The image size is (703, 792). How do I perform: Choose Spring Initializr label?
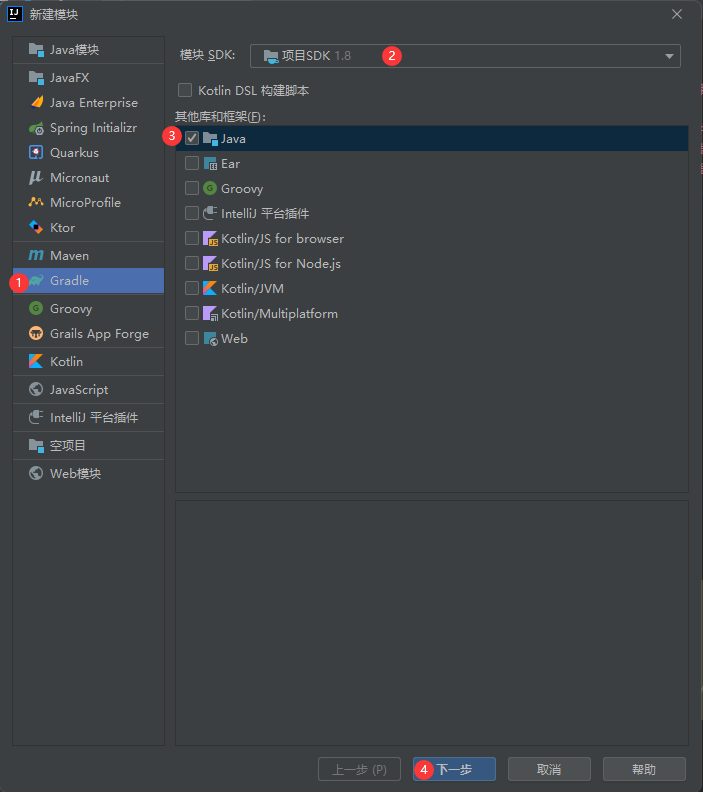click(93, 128)
